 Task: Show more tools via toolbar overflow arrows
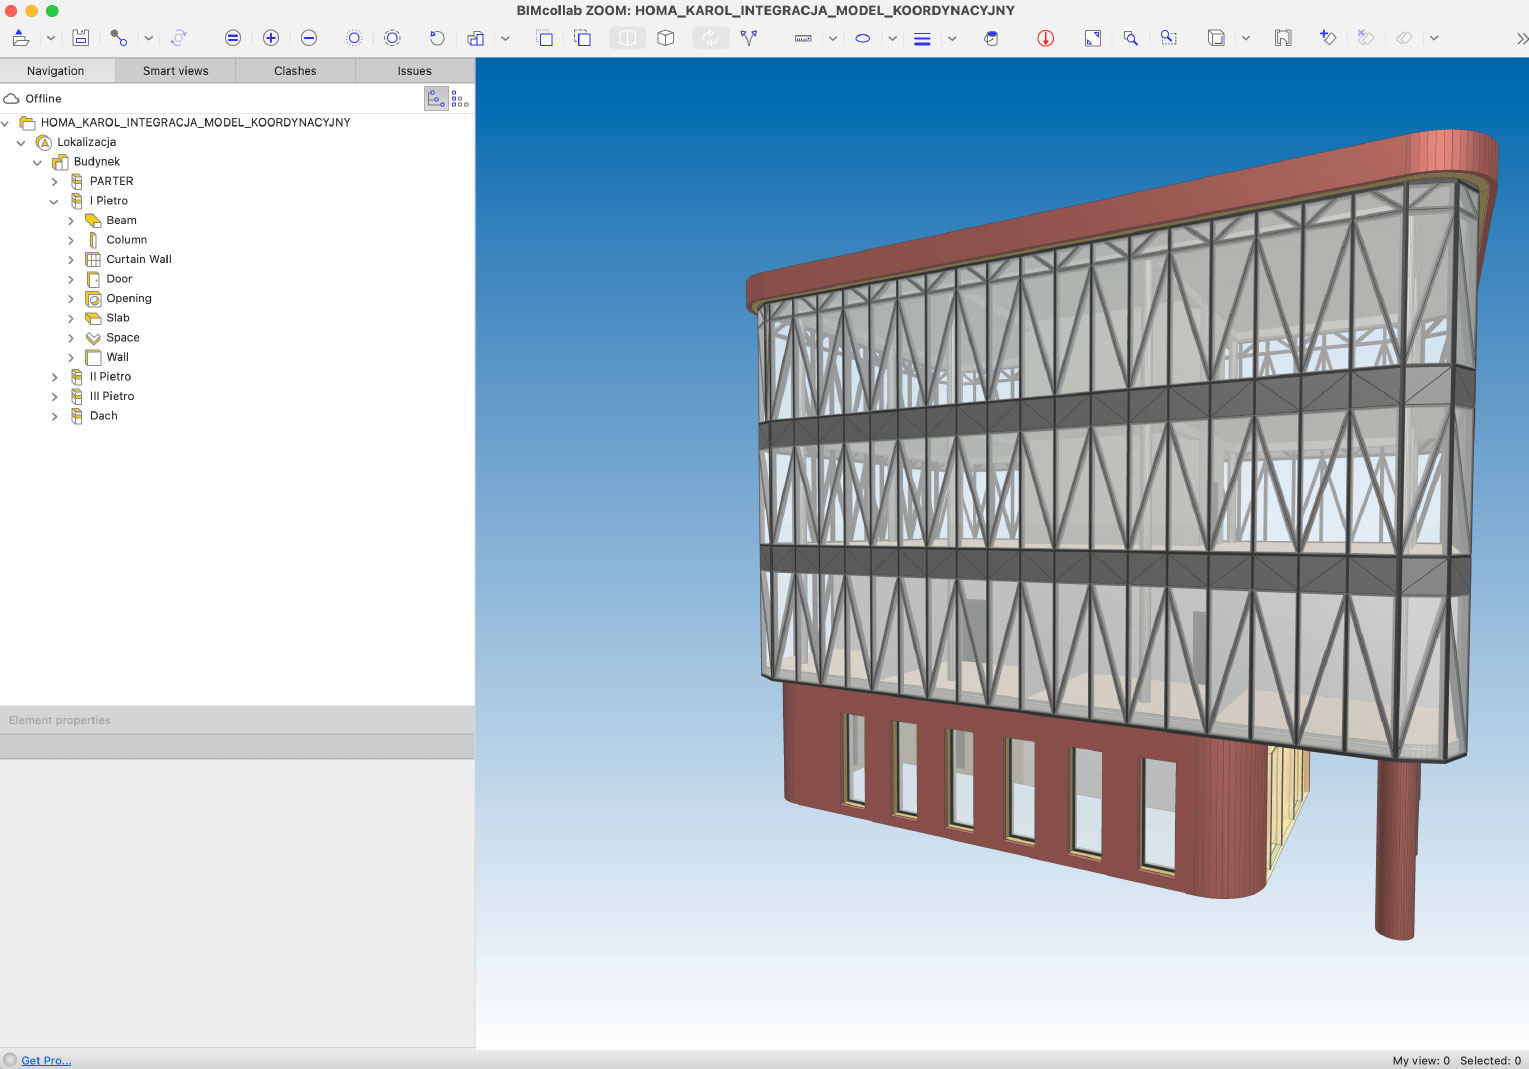point(1521,38)
